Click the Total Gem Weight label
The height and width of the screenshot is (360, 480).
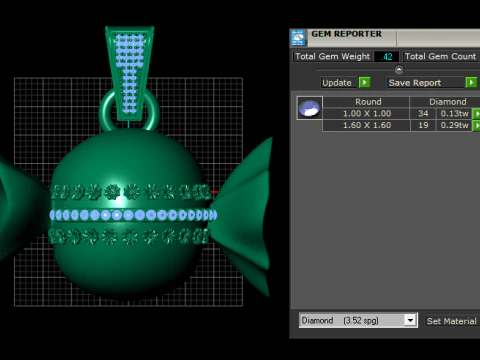tap(333, 56)
